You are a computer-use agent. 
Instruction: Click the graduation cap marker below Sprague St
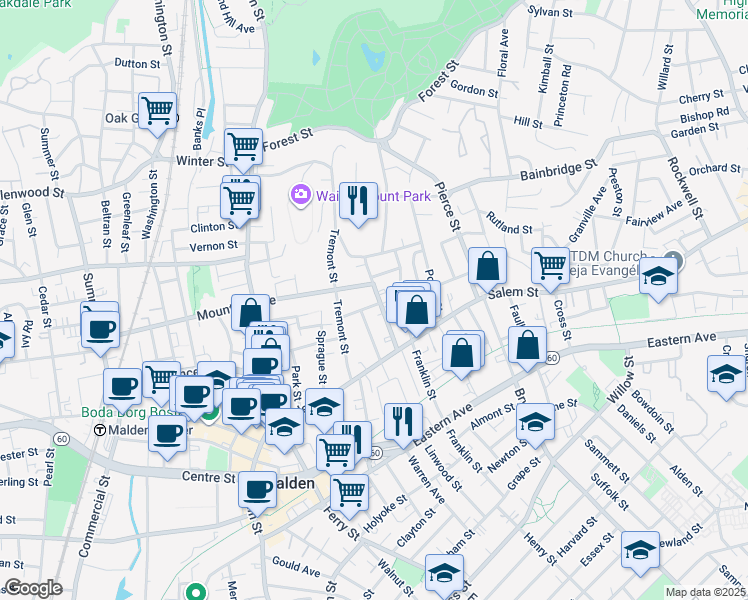[x=324, y=410]
